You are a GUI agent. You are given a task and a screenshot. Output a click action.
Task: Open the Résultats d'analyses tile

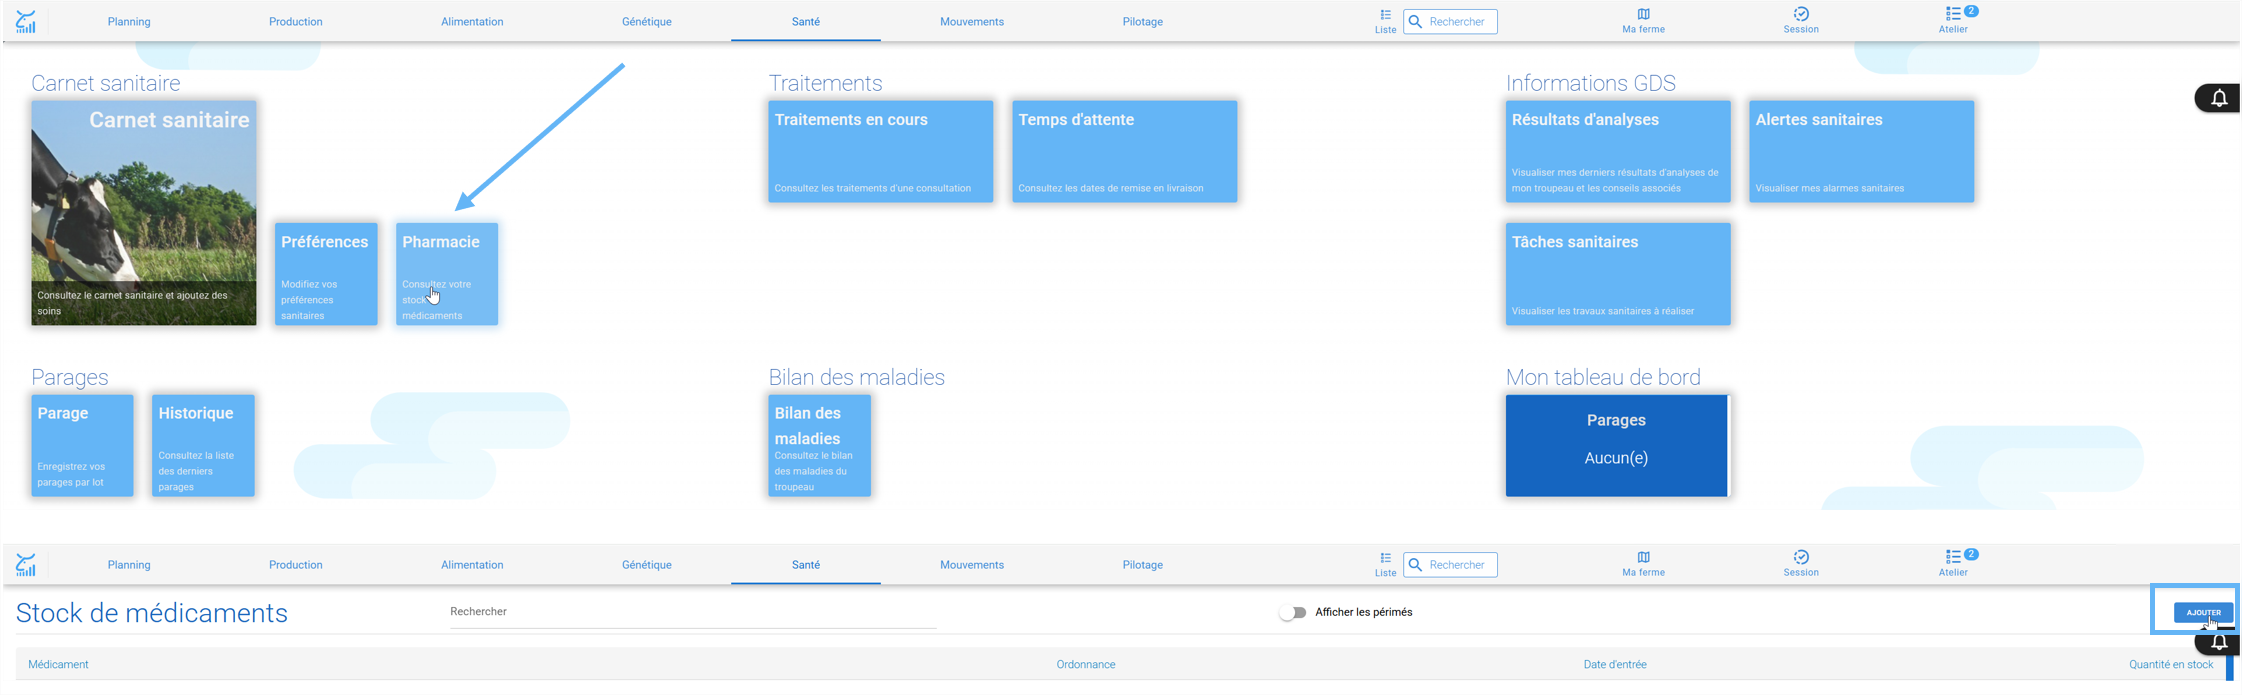click(x=1618, y=151)
